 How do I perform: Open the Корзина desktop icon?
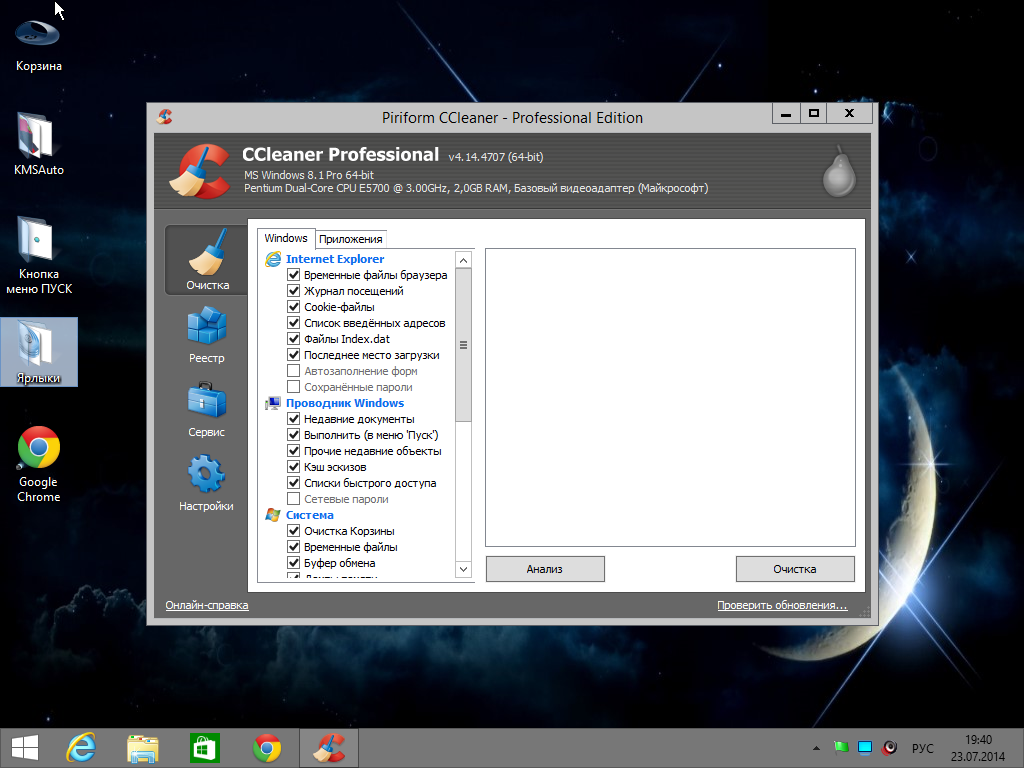click(x=39, y=43)
